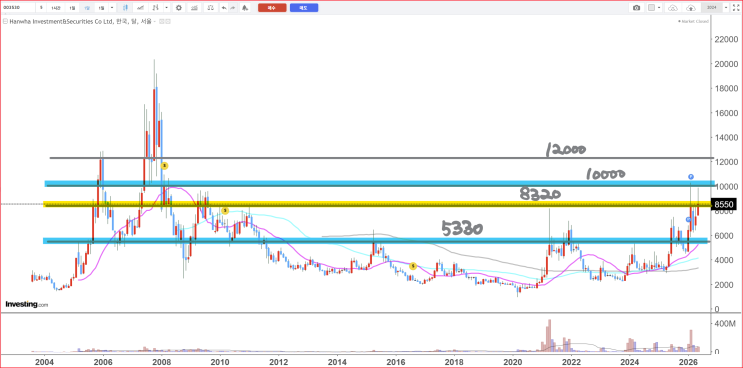Collapse the chart legend box icon
The height and width of the screenshot is (368, 743).
[5, 21]
